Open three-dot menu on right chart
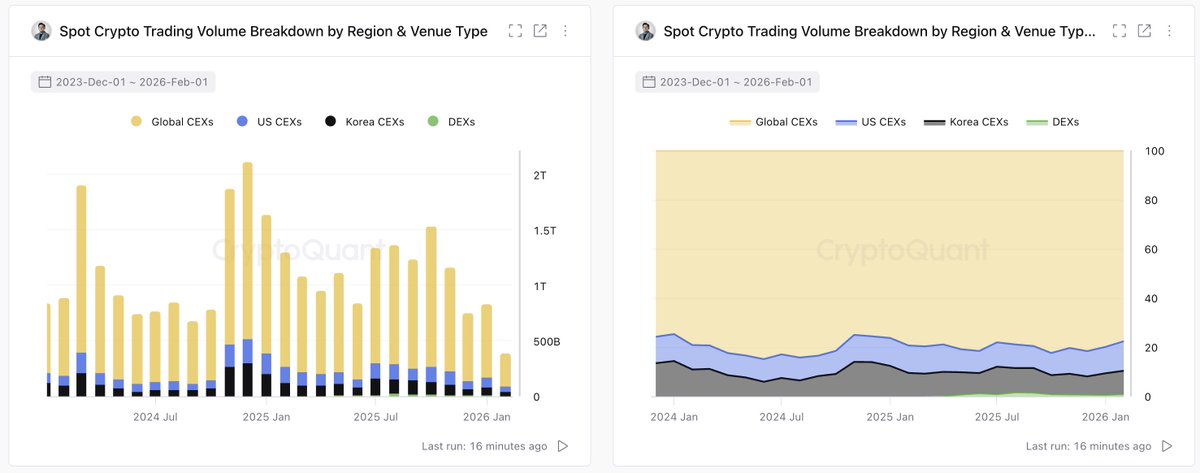 [1169, 31]
